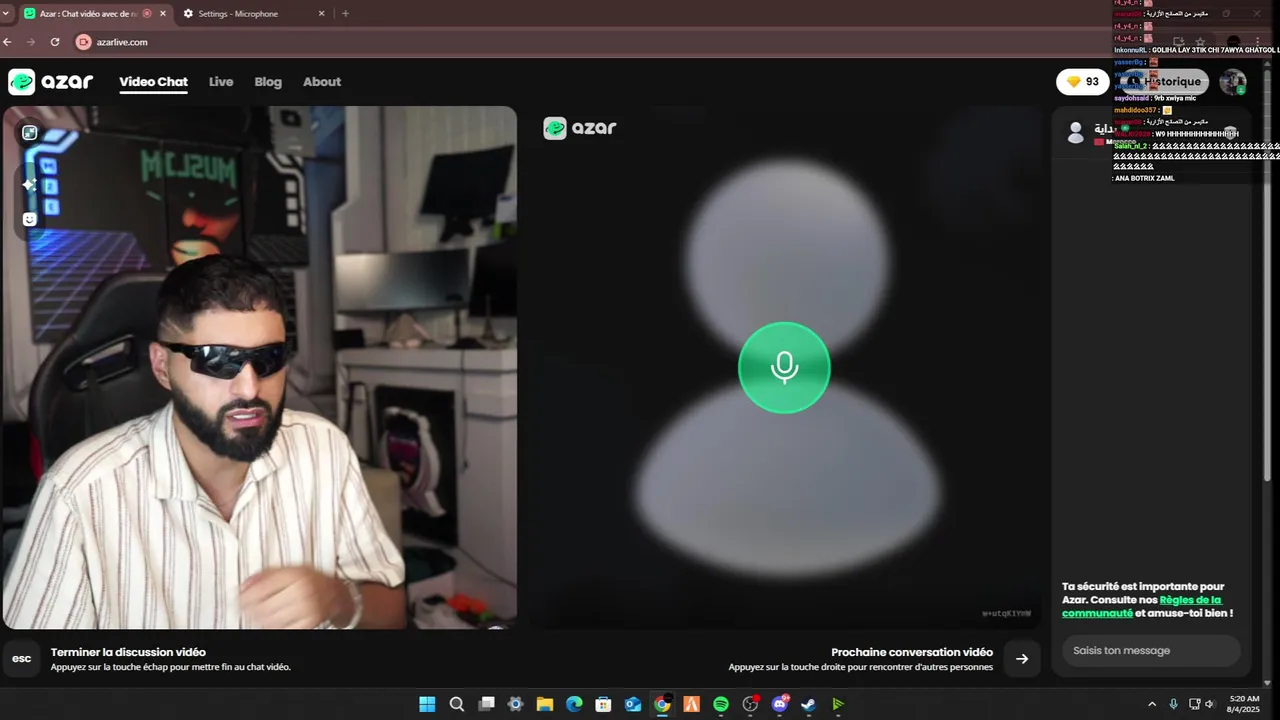Screen dimensions: 1280x720
Task: Click the layout switch icon on own video
Action: (x=30, y=132)
